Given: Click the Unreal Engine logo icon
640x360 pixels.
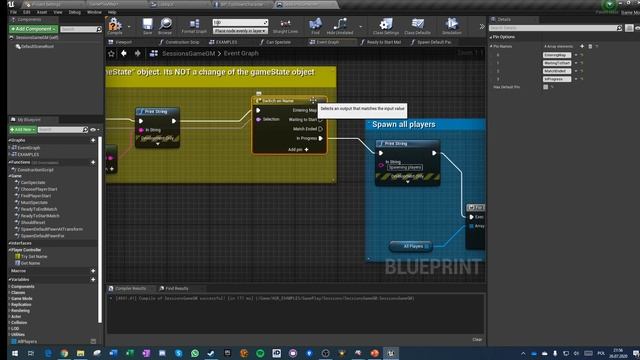Looking at the screenshot, I should pyautogui.click(x=11, y=4).
